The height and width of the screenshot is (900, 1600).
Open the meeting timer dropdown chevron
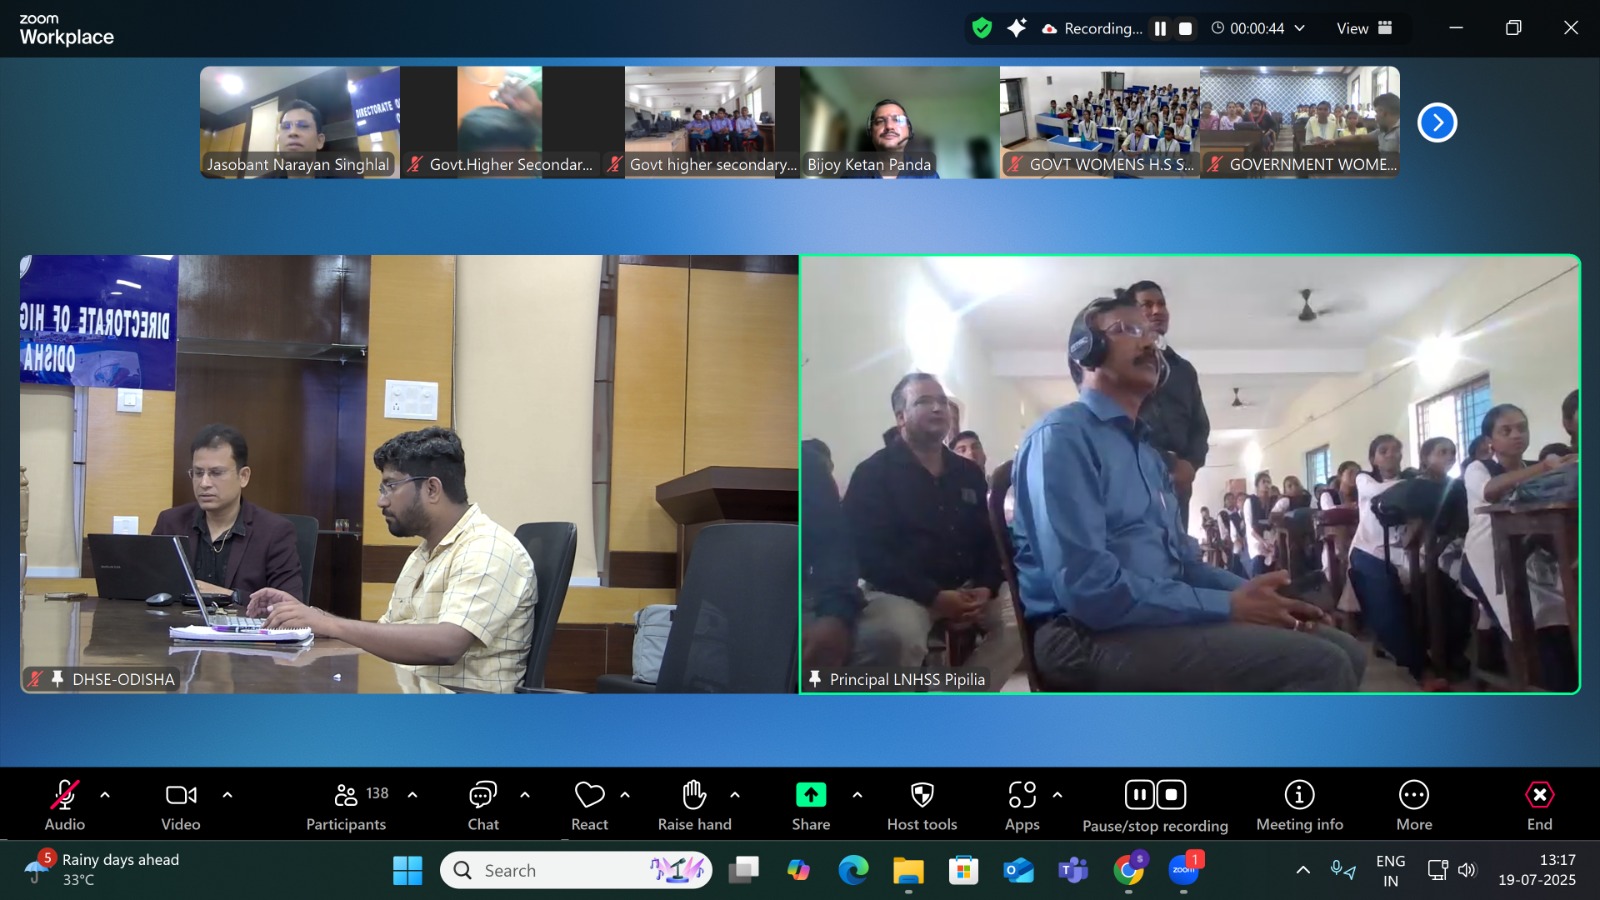click(x=1300, y=28)
